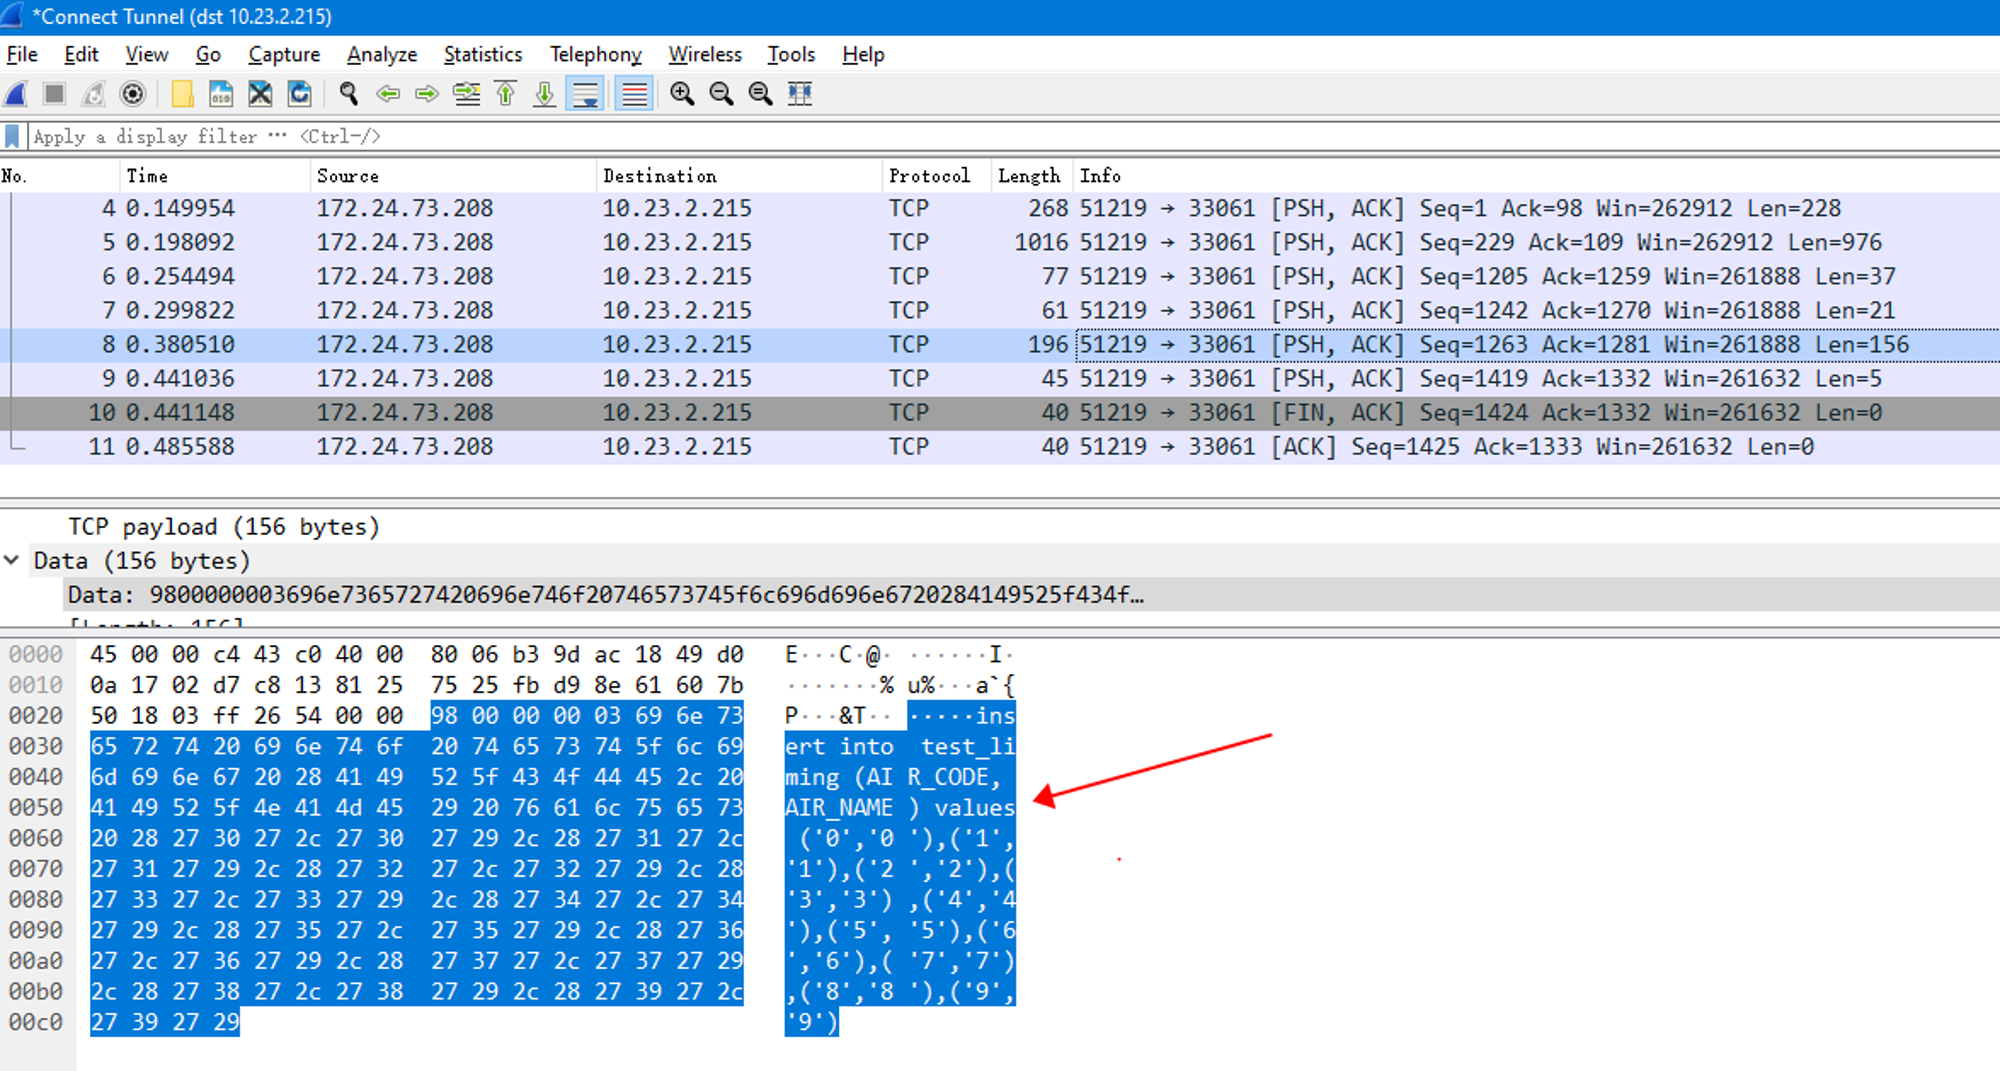2000x1071 pixels.
Task: Toggle auto-scroll during live capture
Action: click(x=586, y=94)
